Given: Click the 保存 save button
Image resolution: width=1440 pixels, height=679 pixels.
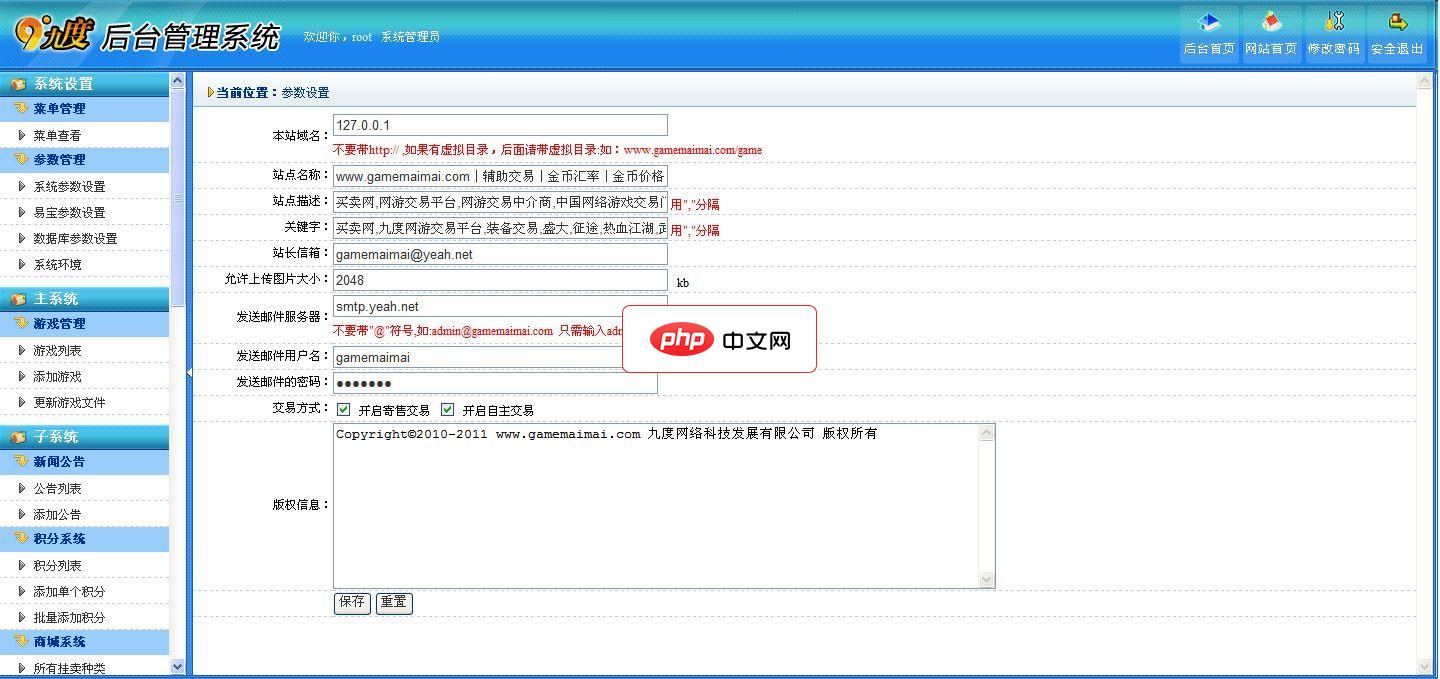Looking at the screenshot, I should 351,603.
